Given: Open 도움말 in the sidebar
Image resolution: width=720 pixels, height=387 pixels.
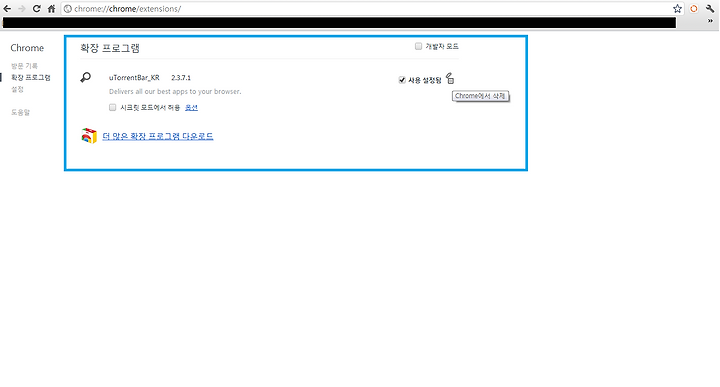Looking at the screenshot, I should (20, 112).
